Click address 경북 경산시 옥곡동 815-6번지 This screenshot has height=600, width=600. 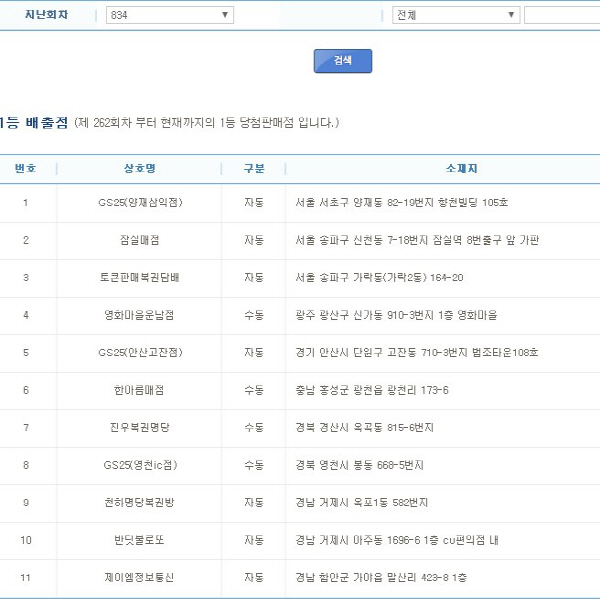(364, 427)
